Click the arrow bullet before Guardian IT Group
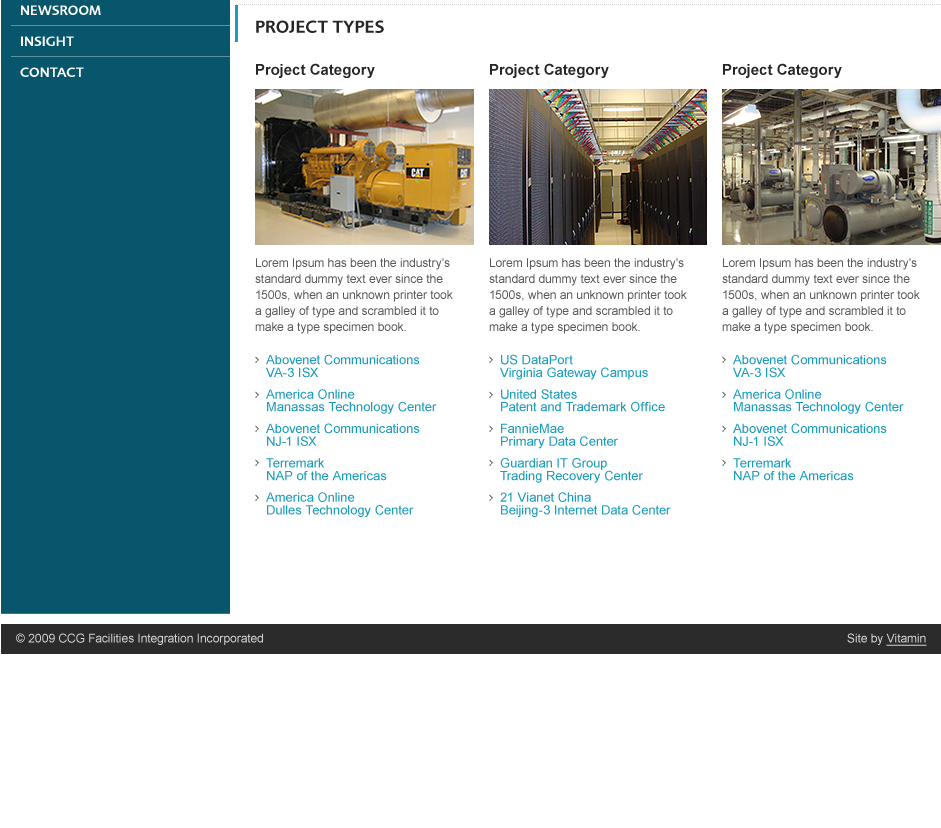This screenshot has height=828, width=941. tap(492, 464)
